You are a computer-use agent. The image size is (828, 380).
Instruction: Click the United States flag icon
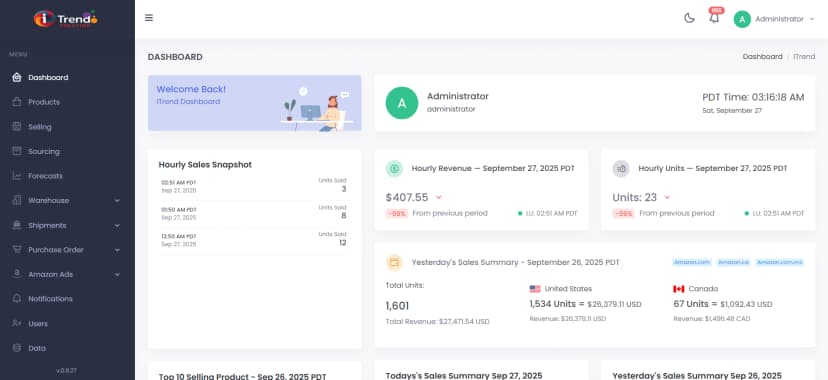pos(535,289)
